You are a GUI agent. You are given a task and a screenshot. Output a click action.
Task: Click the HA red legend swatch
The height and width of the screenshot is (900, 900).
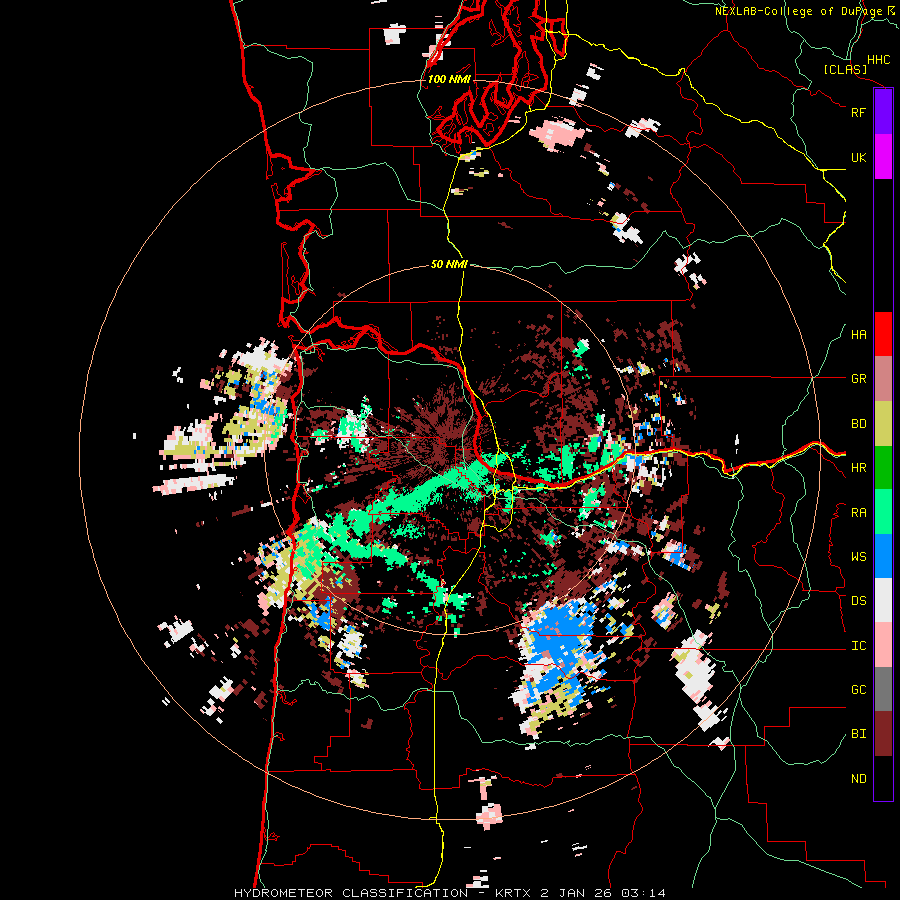coord(883,334)
